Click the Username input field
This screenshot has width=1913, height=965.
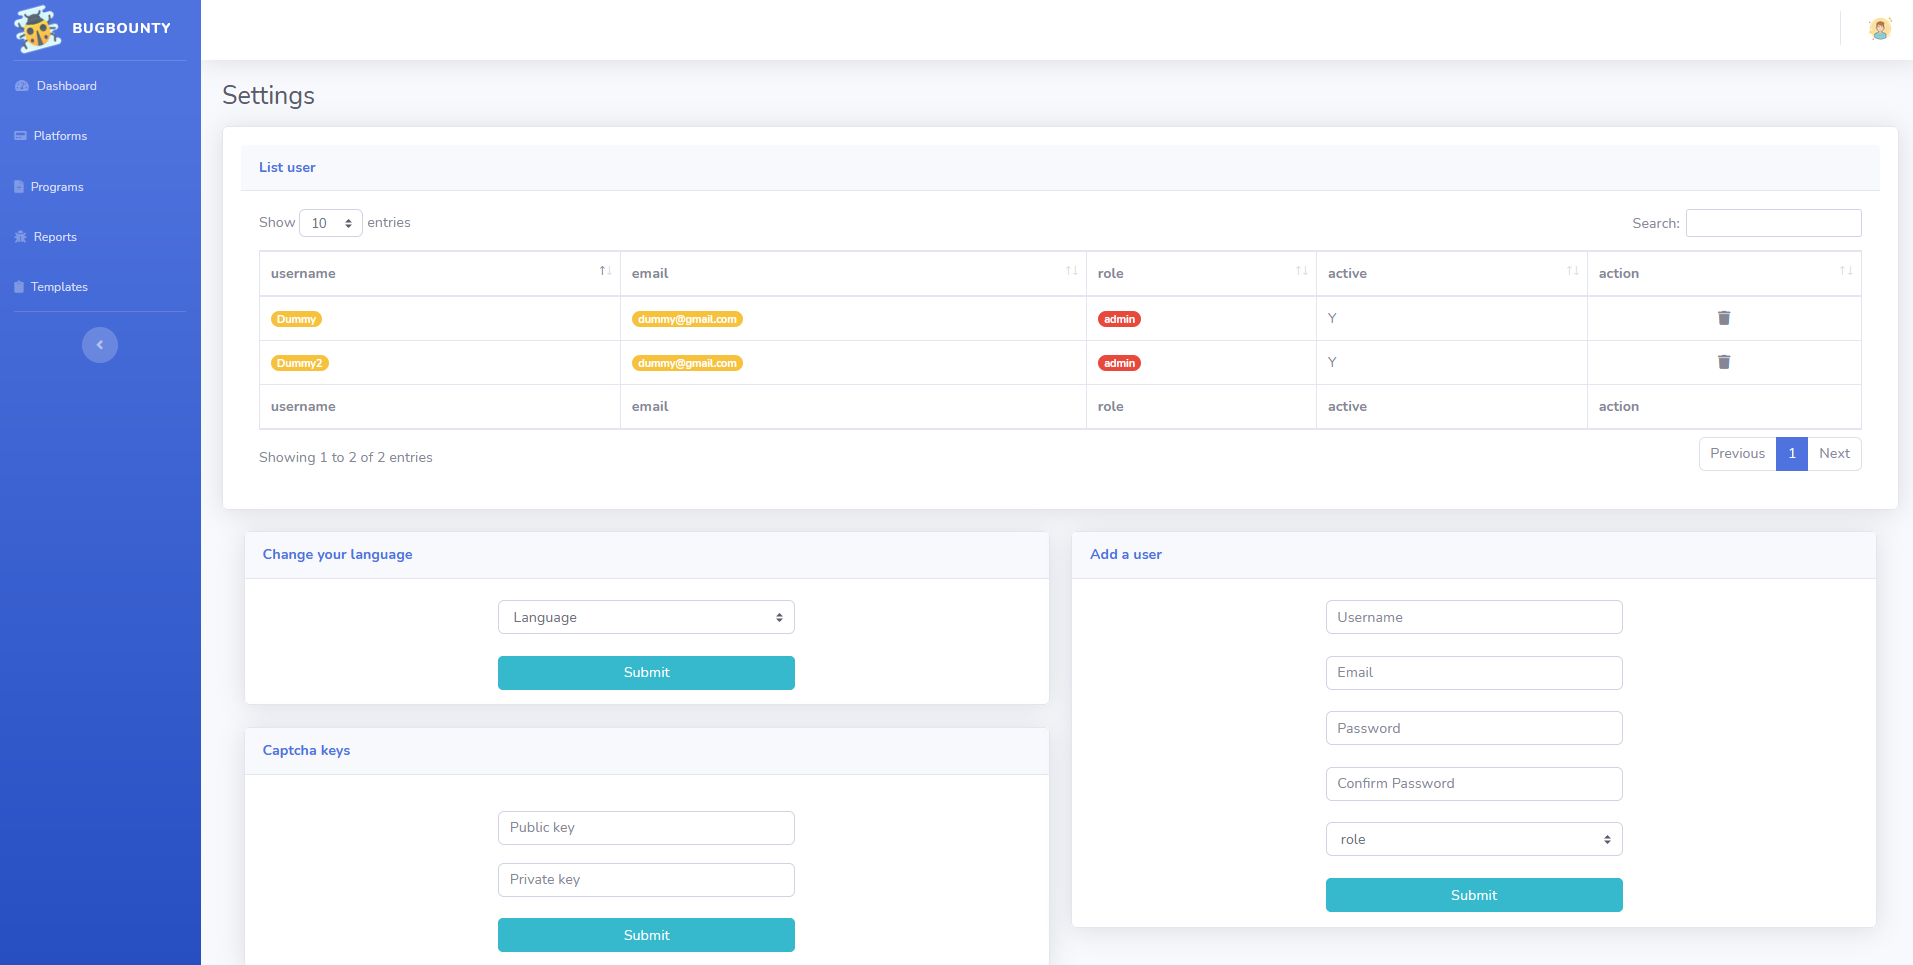(1474, 617)
